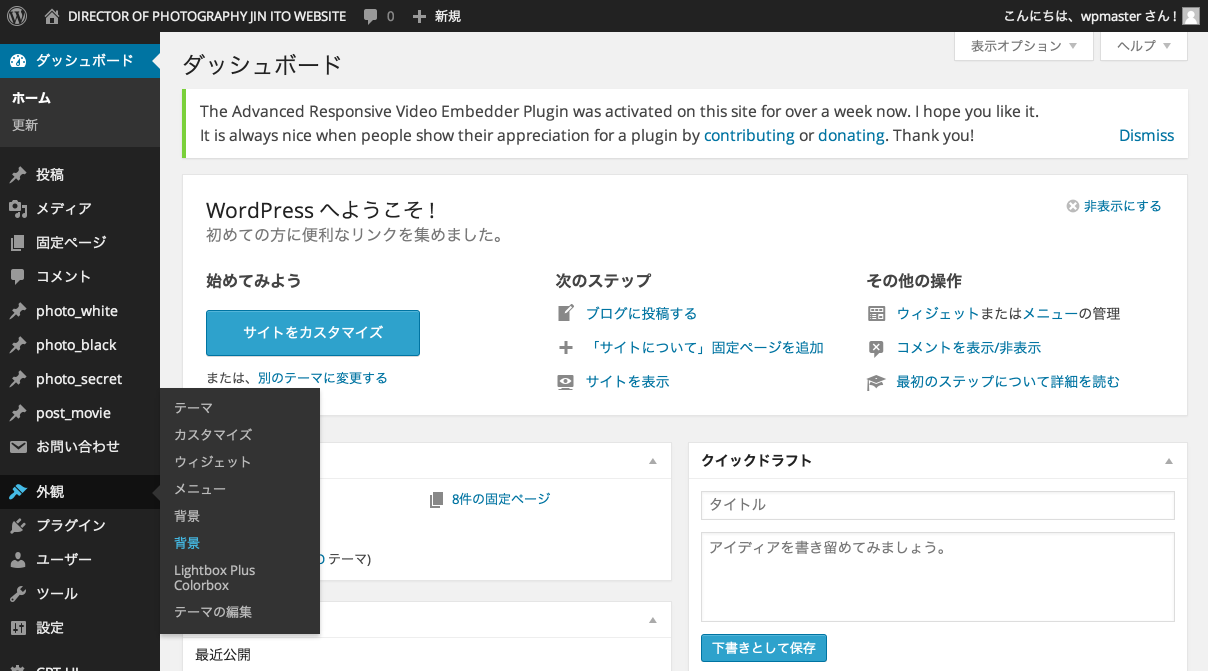This screenshot has width=1208, height=671.
Task: Click the WordPress logo in admin bar
Action: (17, 16)
